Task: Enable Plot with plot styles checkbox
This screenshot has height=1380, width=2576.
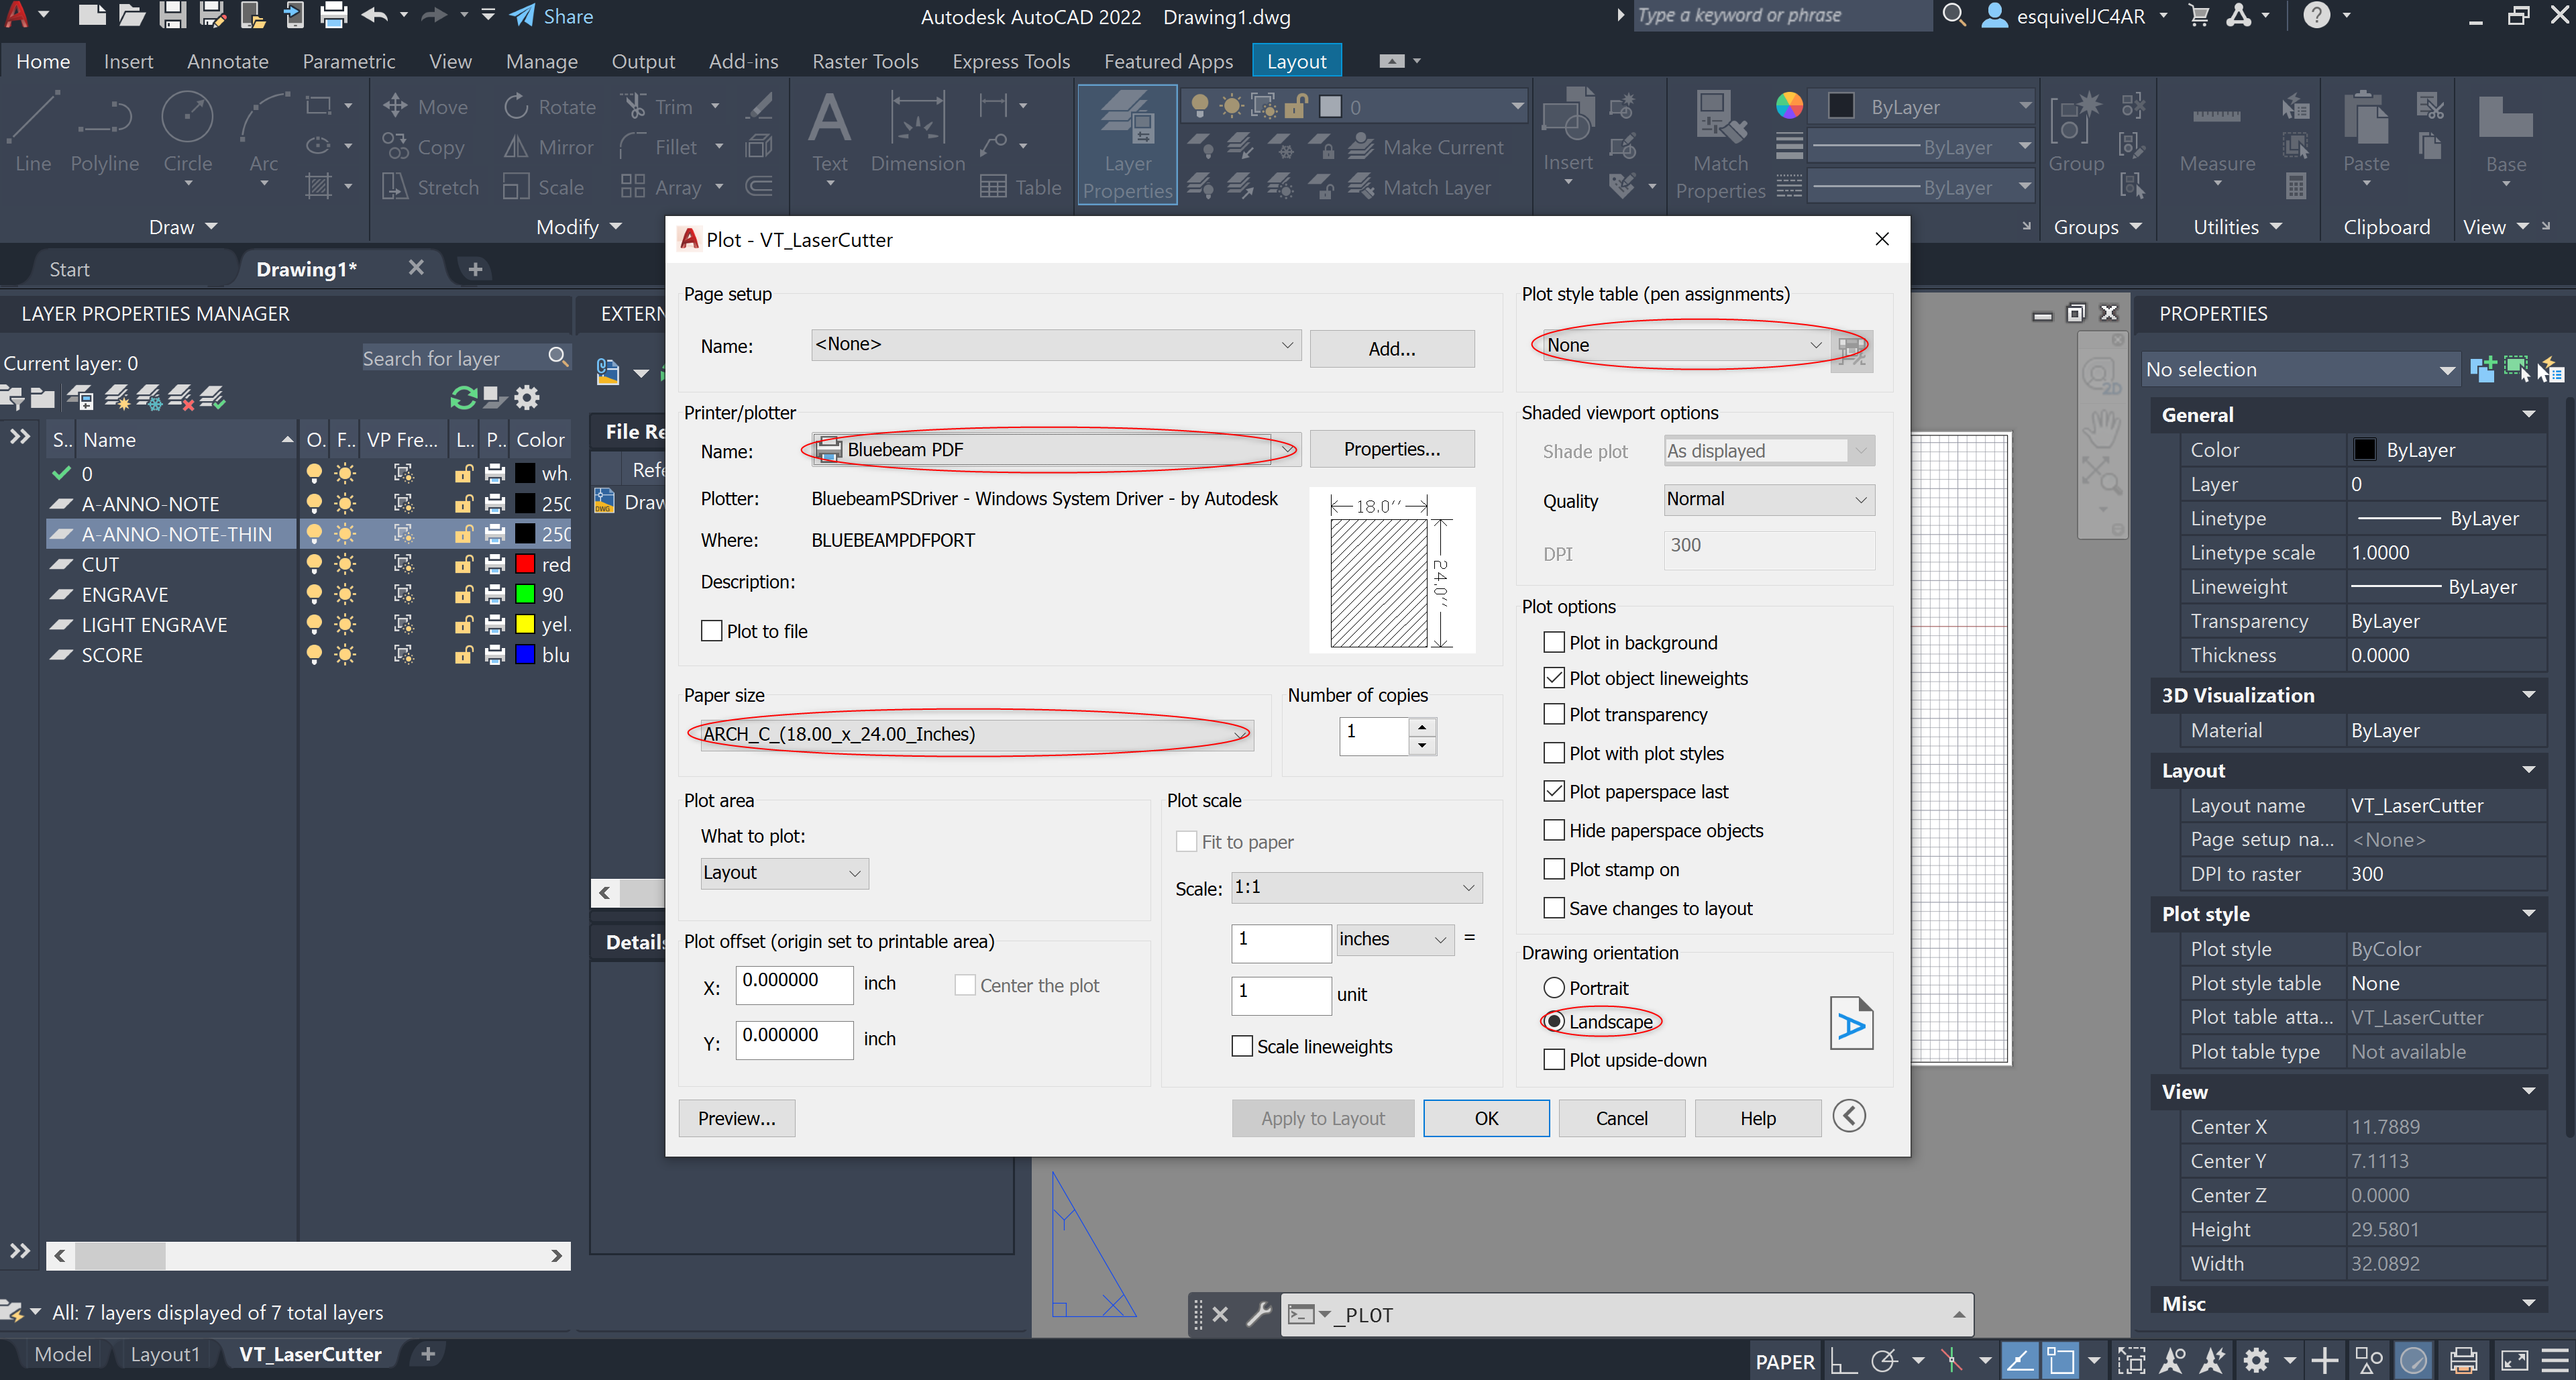Action: [x=1553, y=753]
